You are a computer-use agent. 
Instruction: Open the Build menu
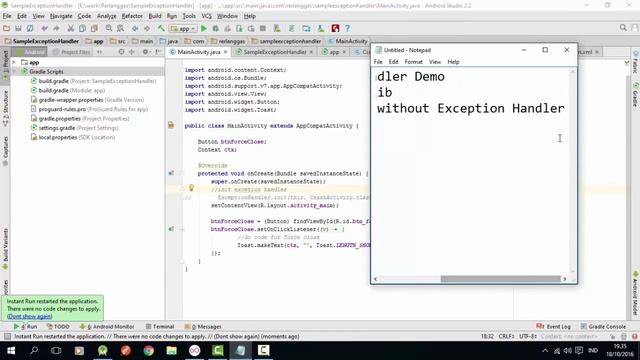(x=155, y=16)
